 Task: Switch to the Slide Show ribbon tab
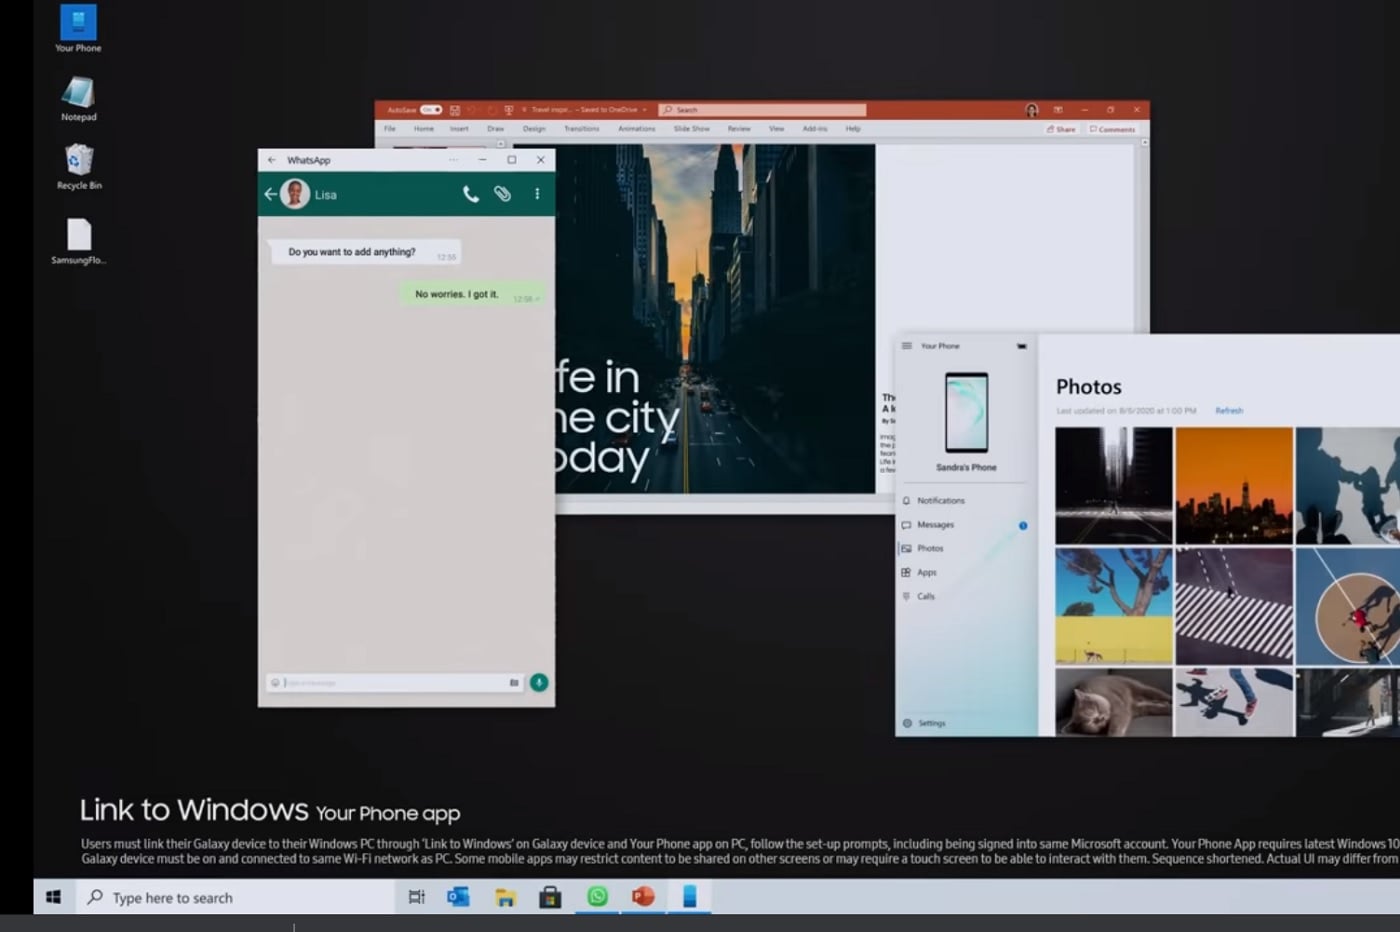tap(691, 128)
